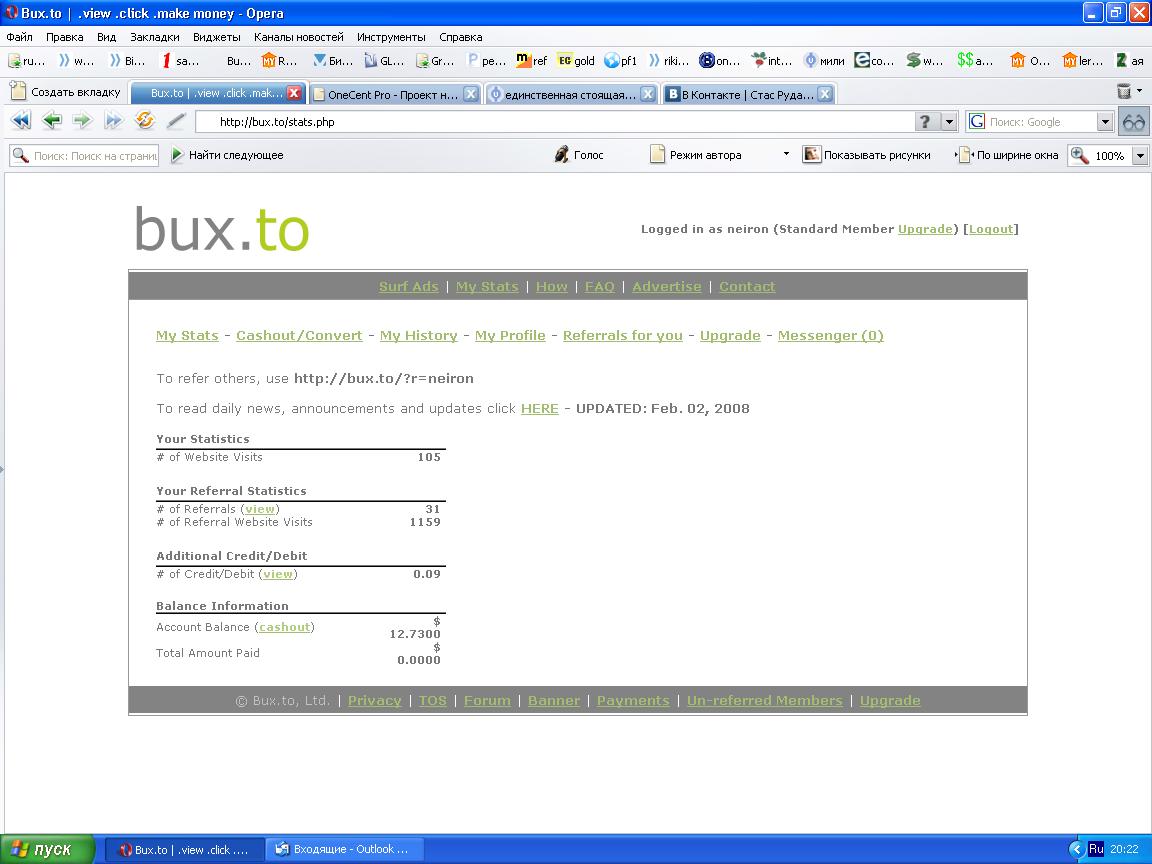The image size is (1152, 864).
Task: Open Referrals for you link
Action: [x=622, y=336]
